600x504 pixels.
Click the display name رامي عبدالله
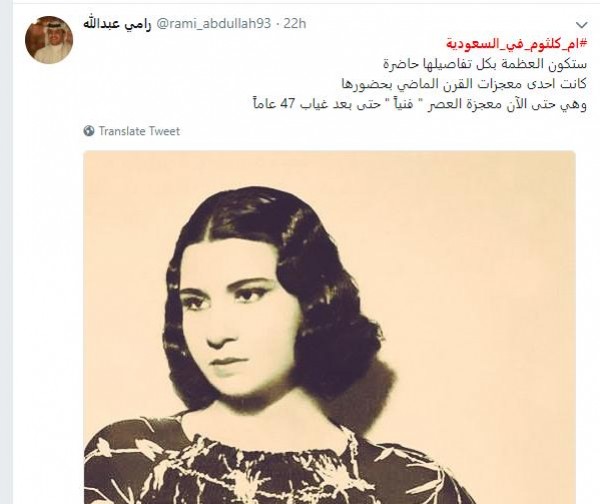(117, 24)
